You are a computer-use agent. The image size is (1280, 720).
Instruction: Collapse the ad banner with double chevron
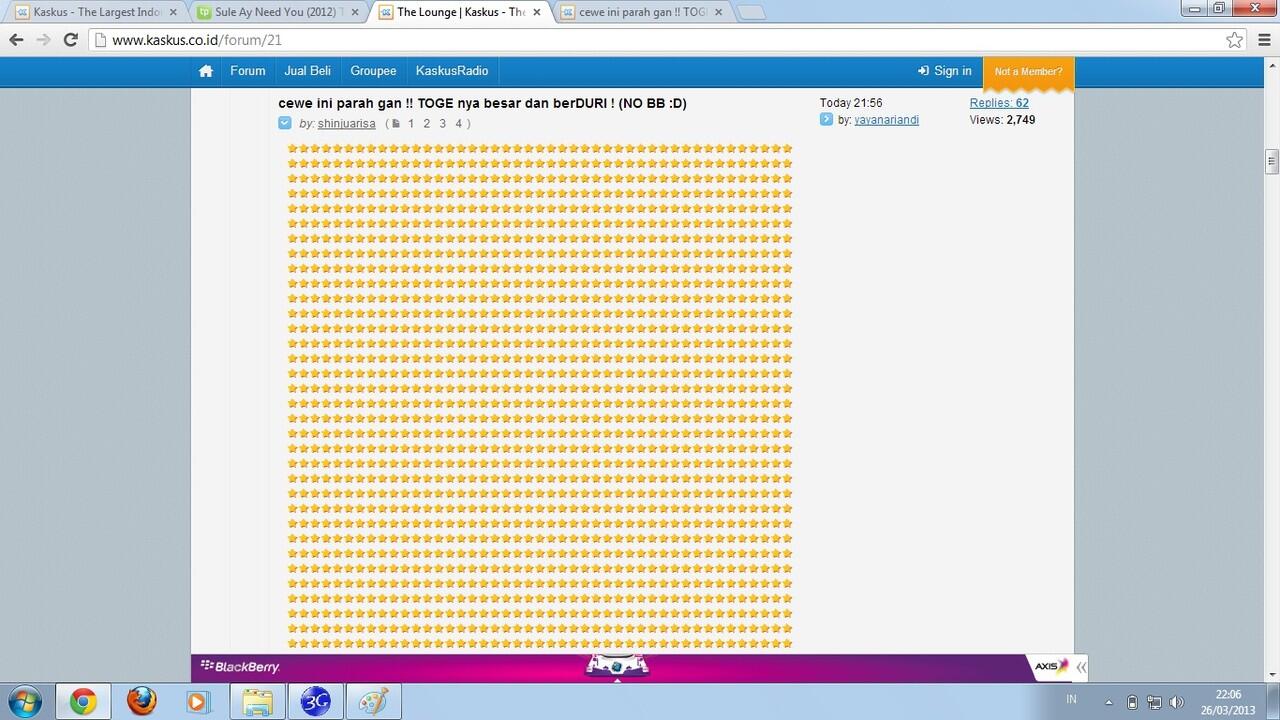coord(1081,667)
